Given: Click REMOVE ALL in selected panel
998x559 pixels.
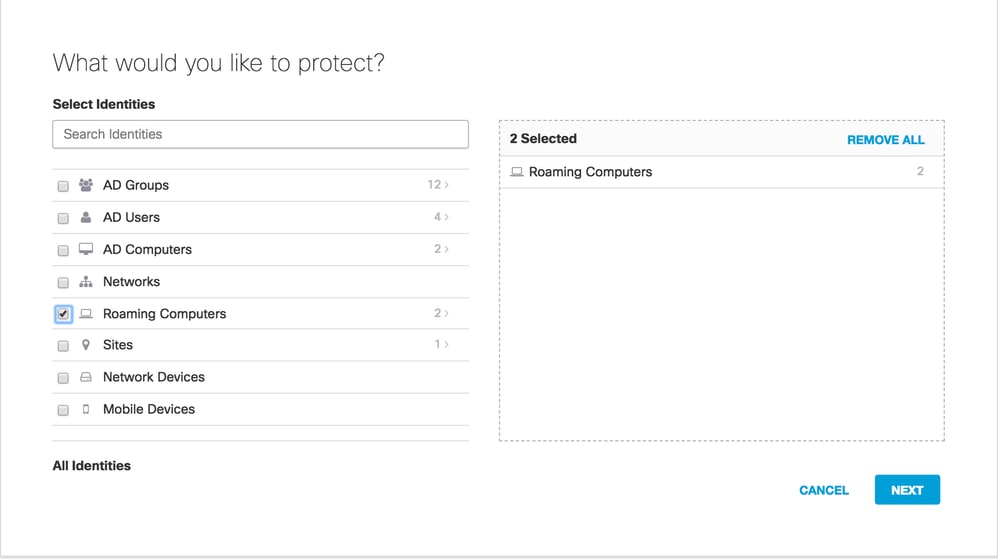Looking at the screenshot, I should coord(885,140).
